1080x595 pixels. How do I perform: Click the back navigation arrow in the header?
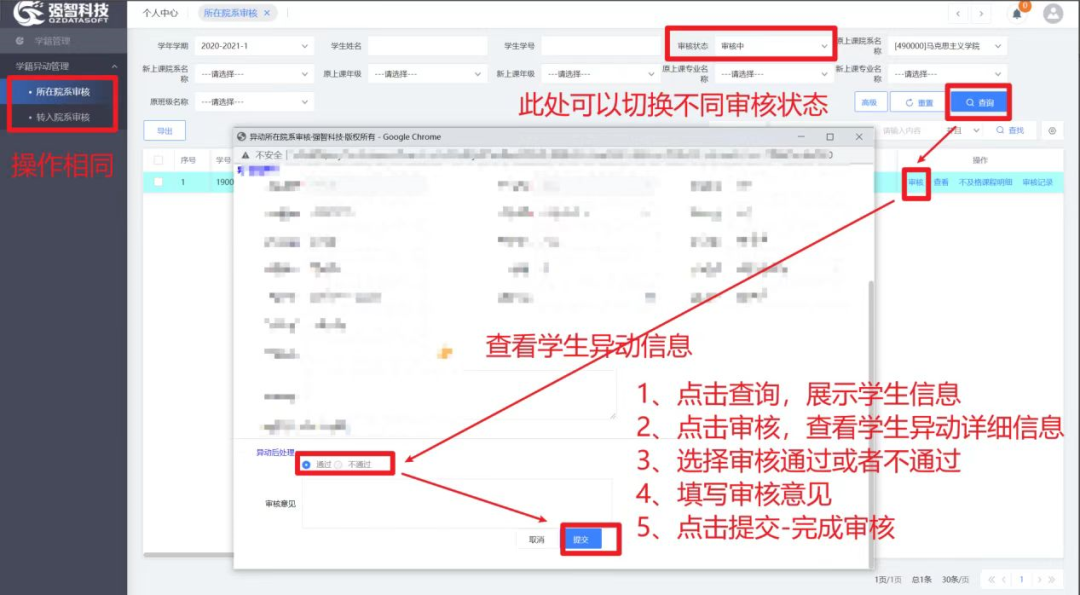pos(957,13)
